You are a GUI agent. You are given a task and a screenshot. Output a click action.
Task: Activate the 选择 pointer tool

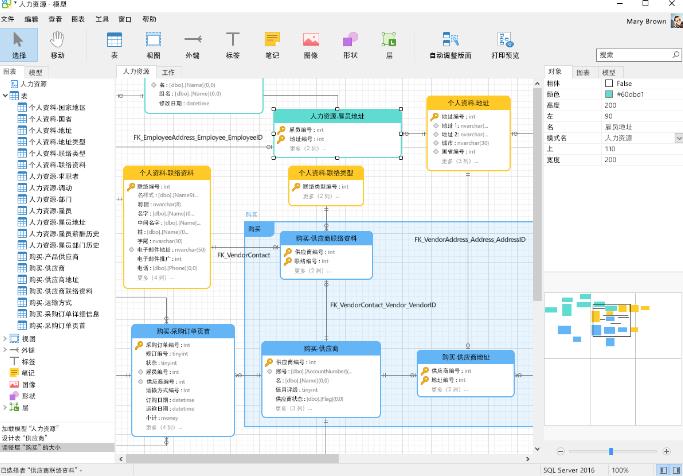[x=19, y=45]
